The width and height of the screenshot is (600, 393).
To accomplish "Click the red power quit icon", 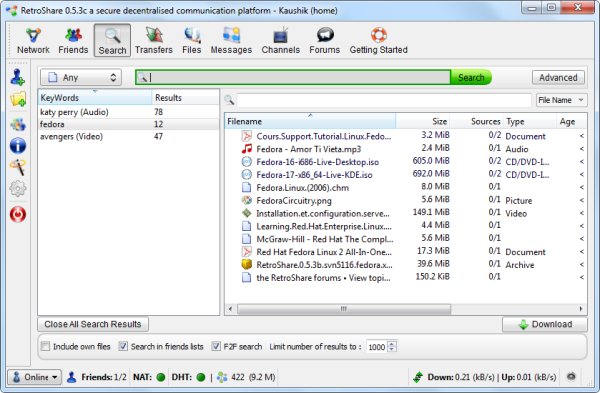I will click(x=18, y=214).
